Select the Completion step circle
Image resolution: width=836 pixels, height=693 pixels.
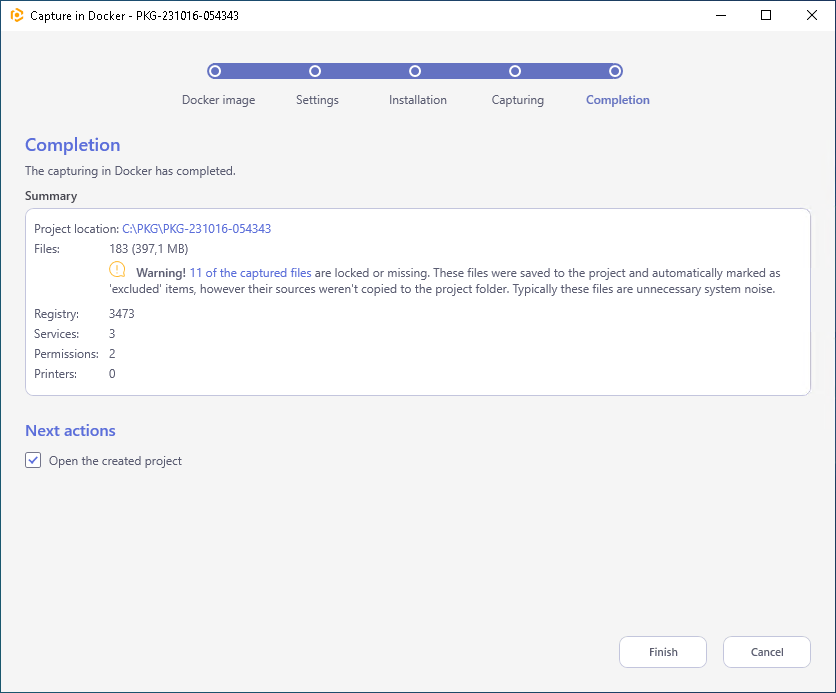tap(615, 71)
